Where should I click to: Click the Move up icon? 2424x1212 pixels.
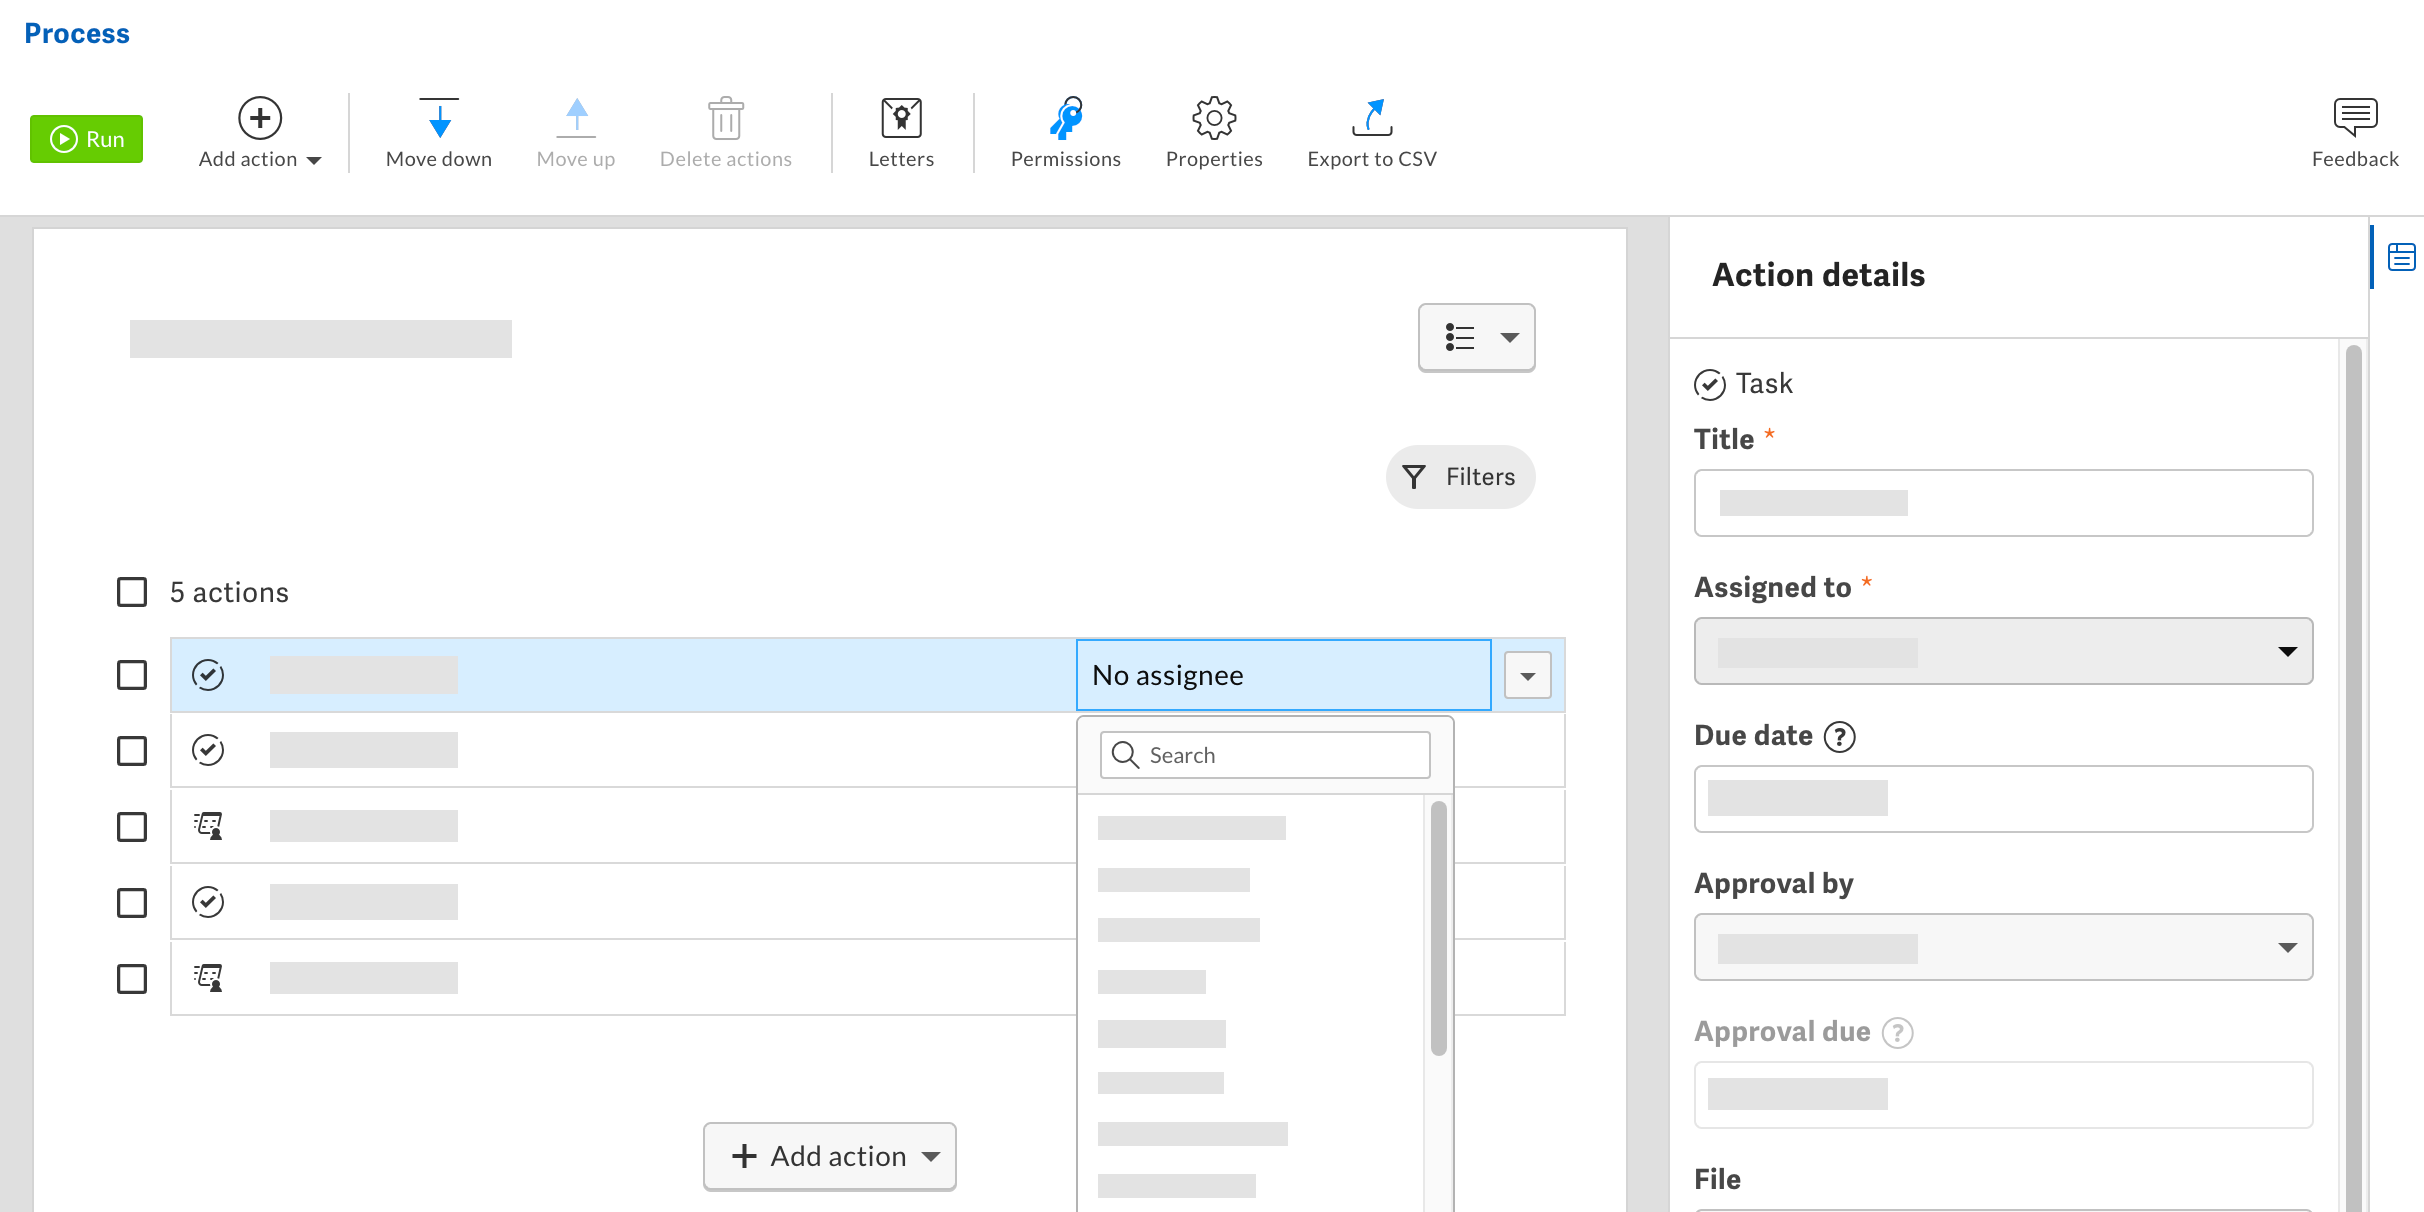[575, 120]
